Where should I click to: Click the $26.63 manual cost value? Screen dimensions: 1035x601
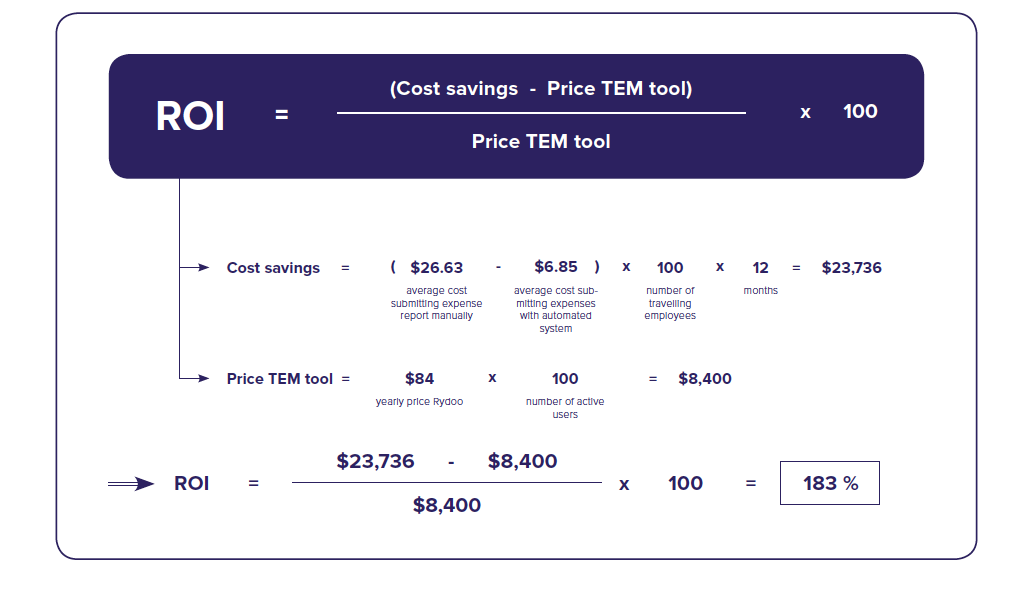point(436,267)
